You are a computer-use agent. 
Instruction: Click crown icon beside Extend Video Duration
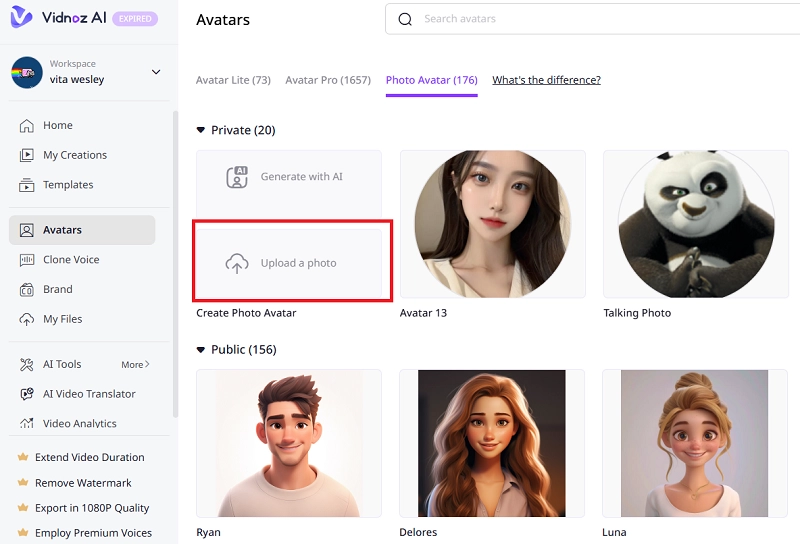22,457
